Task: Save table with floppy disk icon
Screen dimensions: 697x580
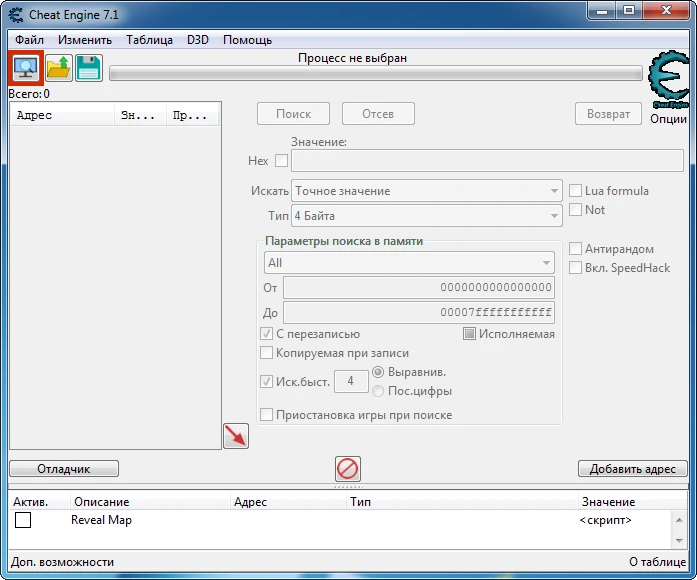Action: coord(89,68)
